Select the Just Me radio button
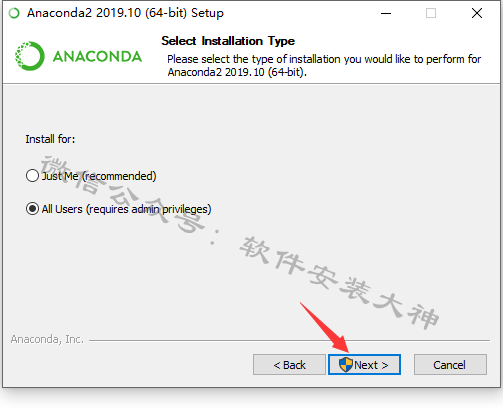503x409 pixels. click(x=32, y=176)
